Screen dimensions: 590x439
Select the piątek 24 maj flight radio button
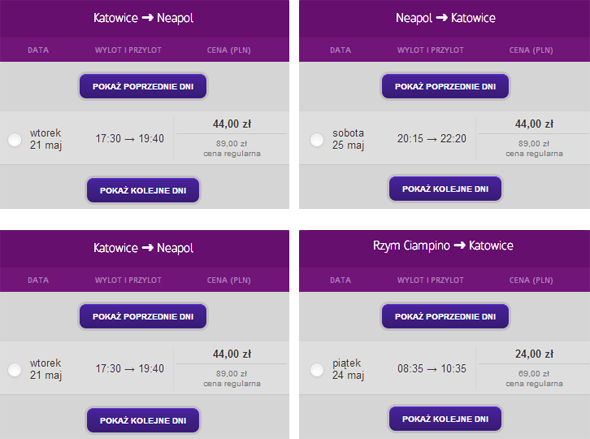click(x=317, y=369)
